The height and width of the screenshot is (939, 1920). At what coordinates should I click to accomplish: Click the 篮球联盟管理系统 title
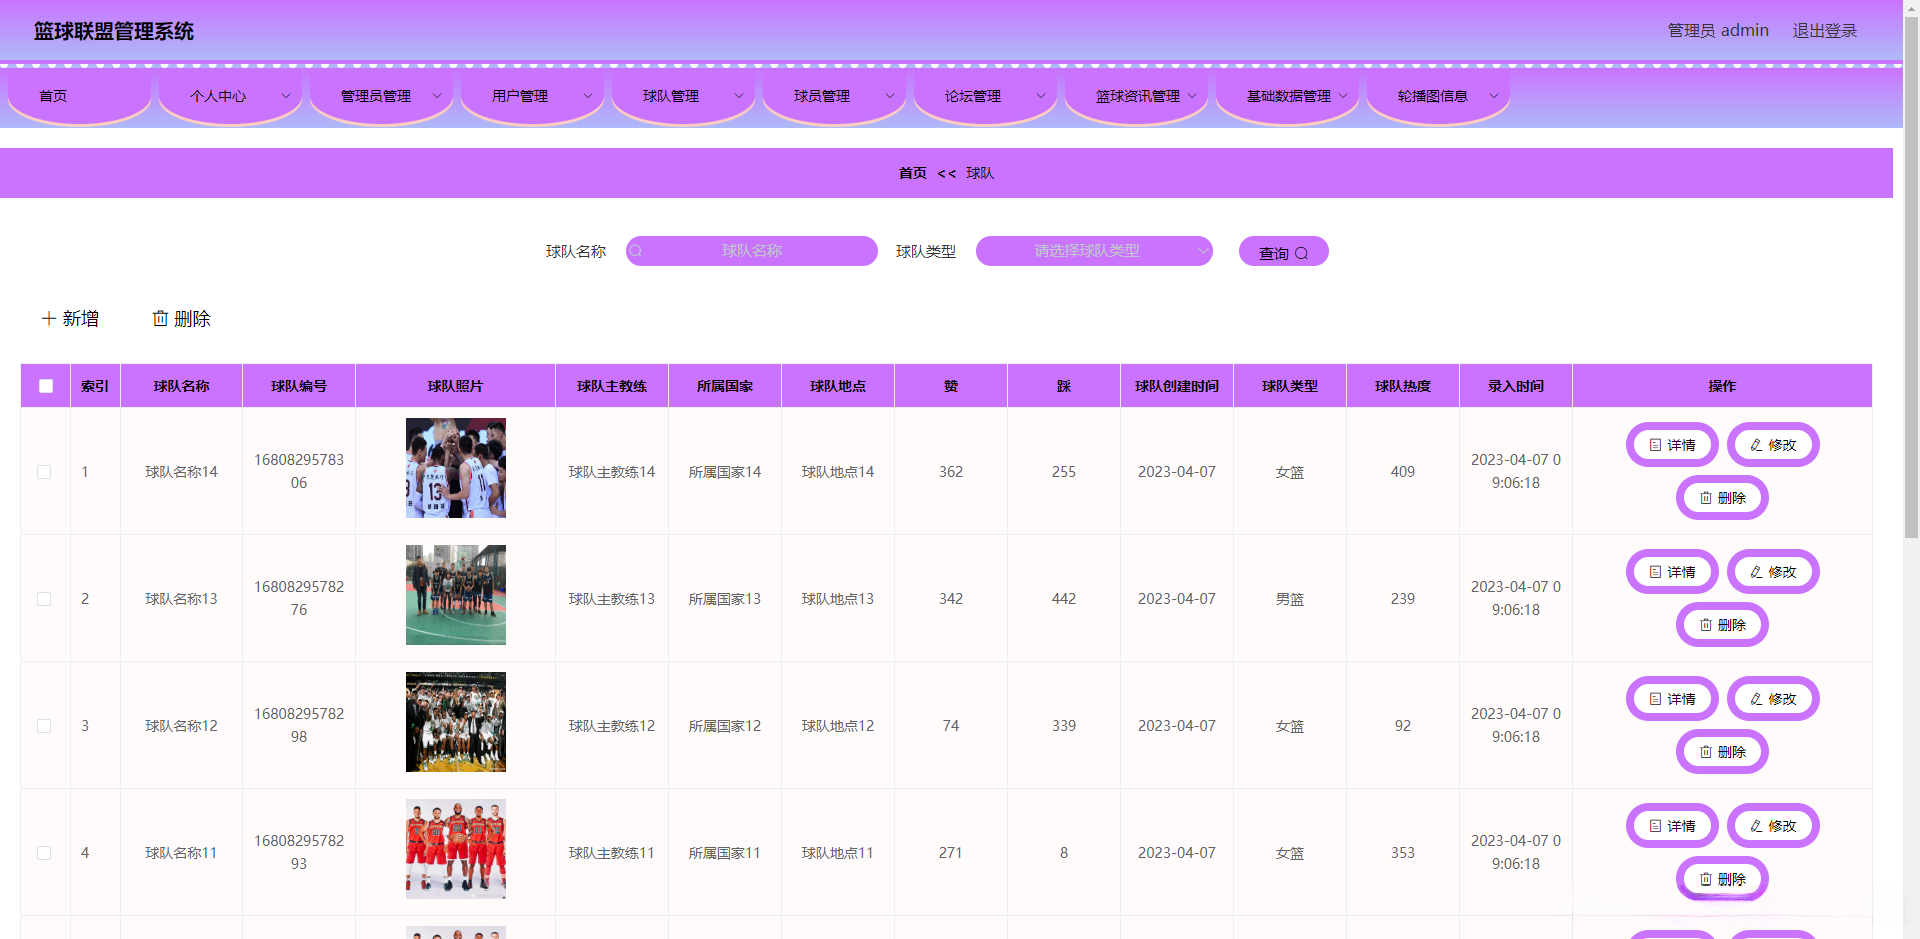click(x=114, y=31)
